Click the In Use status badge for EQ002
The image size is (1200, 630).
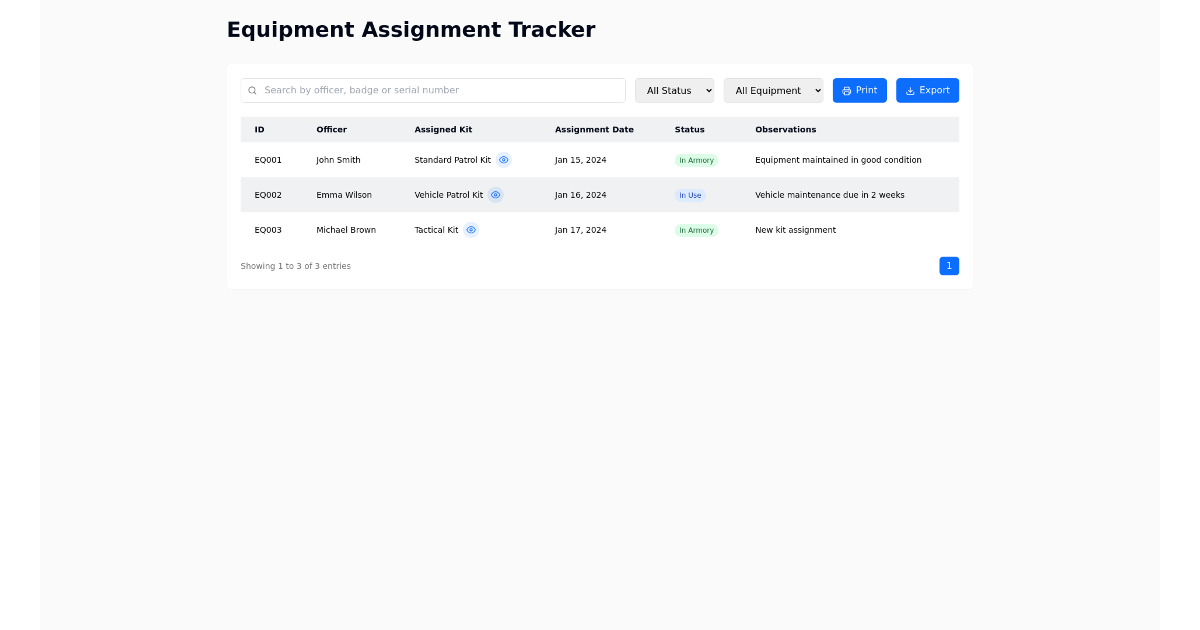[691, 195]
